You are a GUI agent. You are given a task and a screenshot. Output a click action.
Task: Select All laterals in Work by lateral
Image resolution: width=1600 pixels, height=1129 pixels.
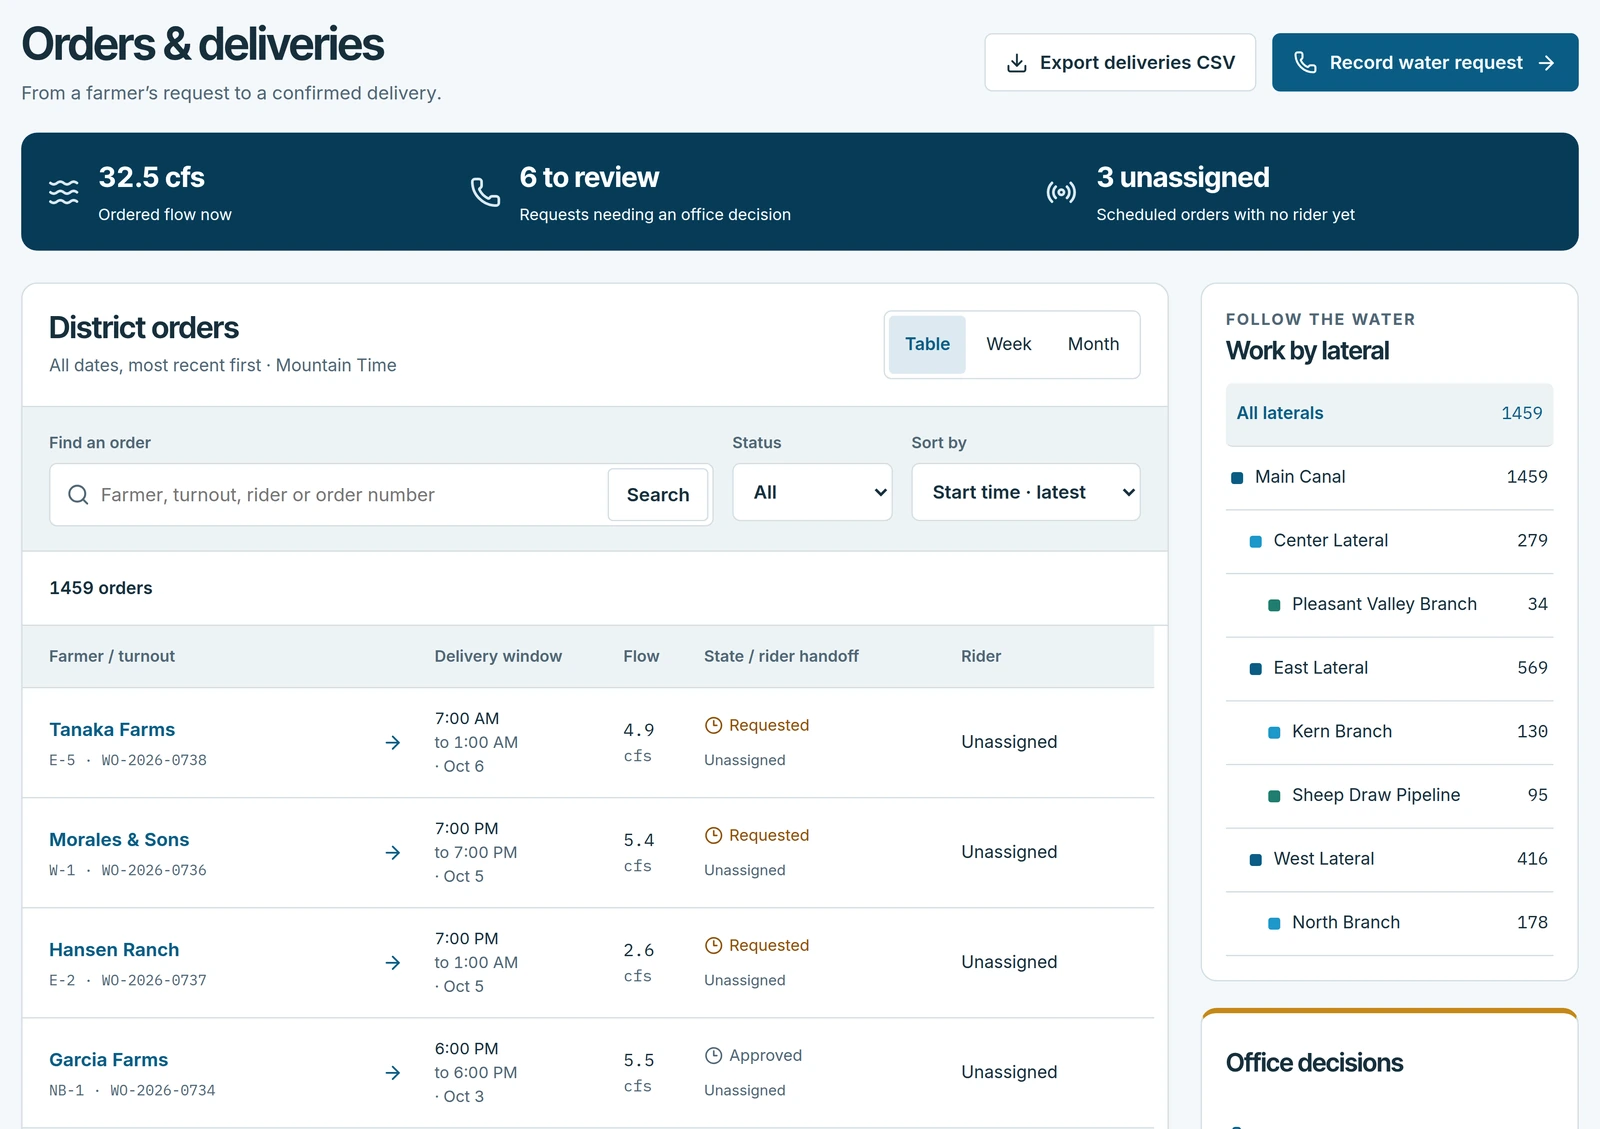(1389, 414)
